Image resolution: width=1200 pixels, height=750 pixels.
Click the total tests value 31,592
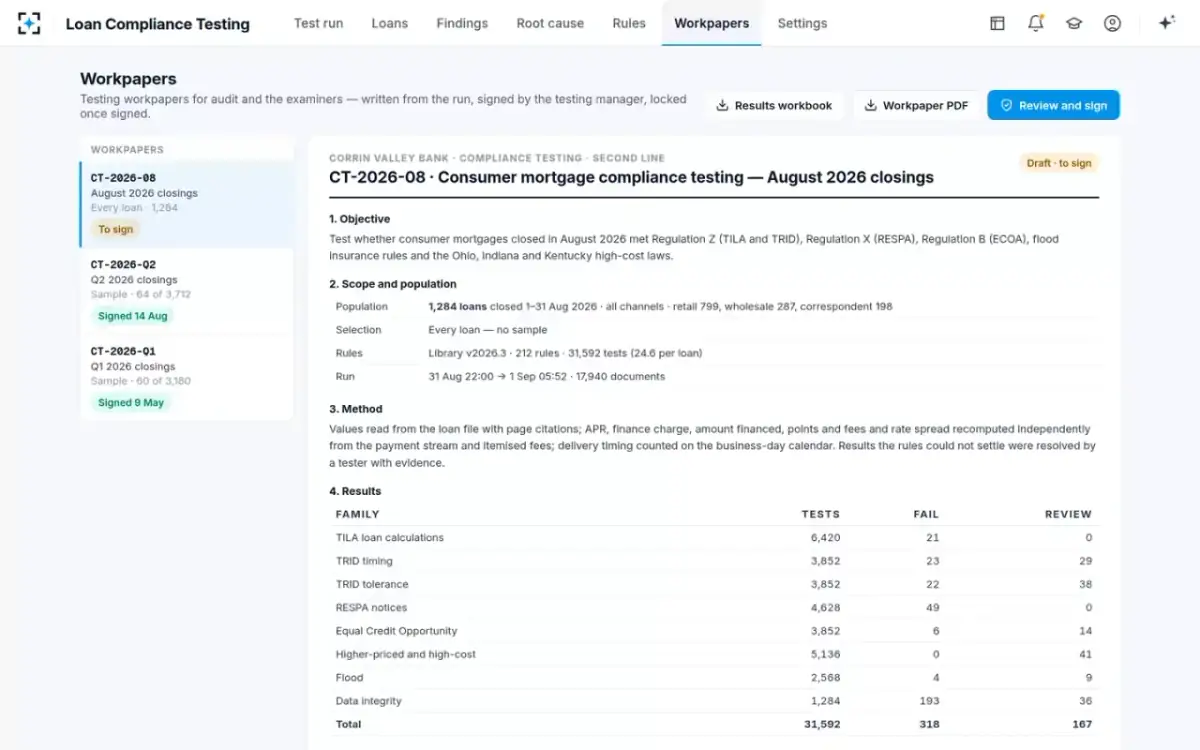[x=822, y=724]
